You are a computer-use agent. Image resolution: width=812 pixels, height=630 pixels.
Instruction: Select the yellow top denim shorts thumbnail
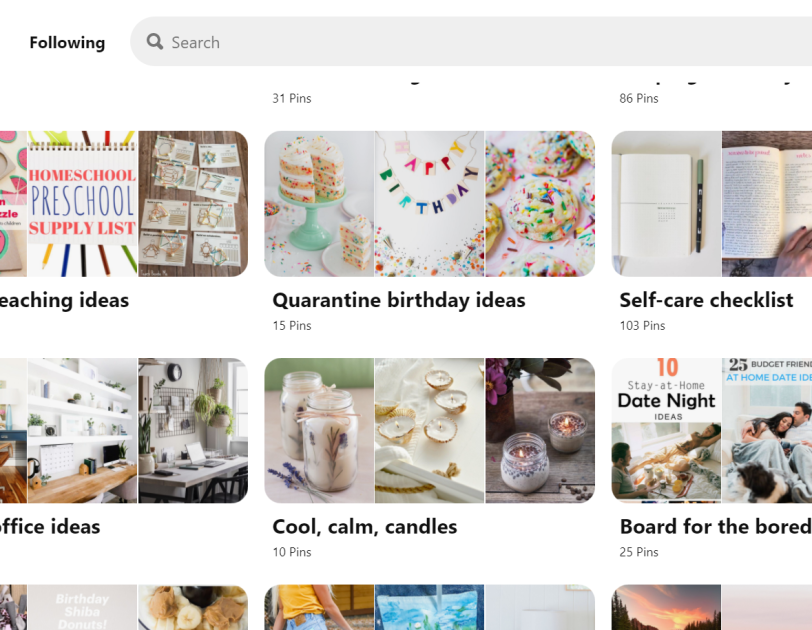point(319,608)
